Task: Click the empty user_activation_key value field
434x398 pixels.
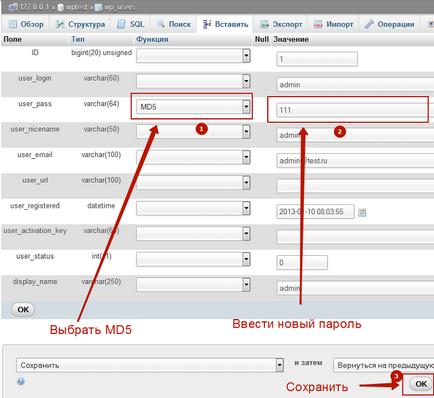Action: pyautogui.click(x=355, y=237)
